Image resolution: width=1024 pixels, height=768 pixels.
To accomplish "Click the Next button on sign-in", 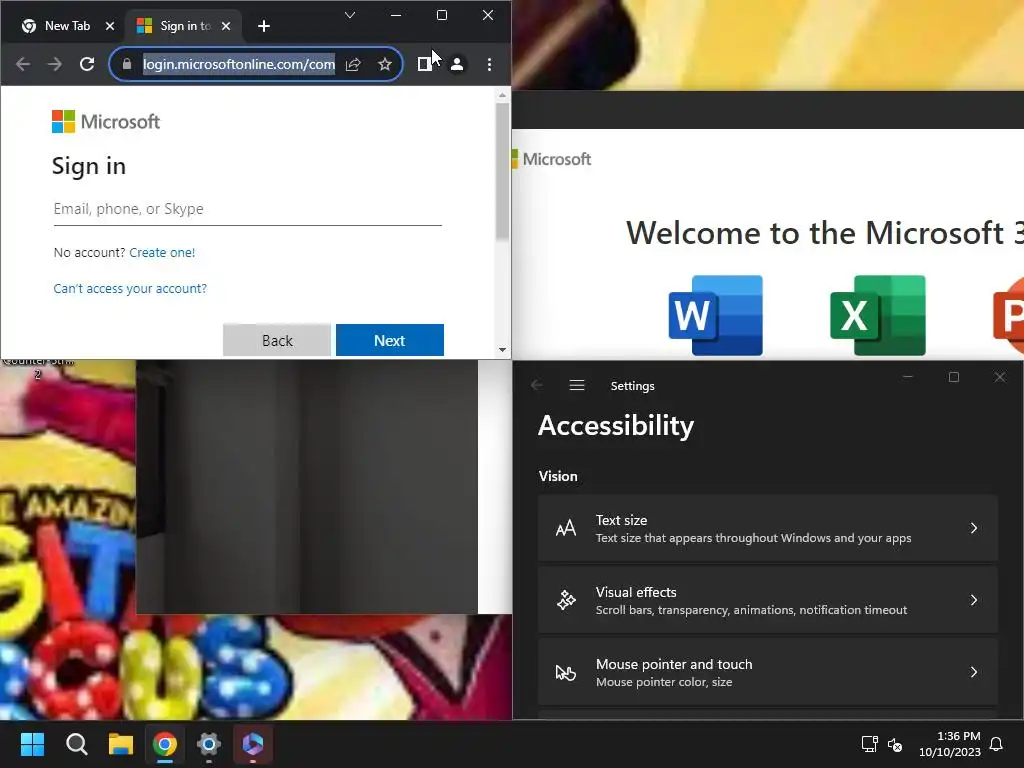I will coord(390,340).
